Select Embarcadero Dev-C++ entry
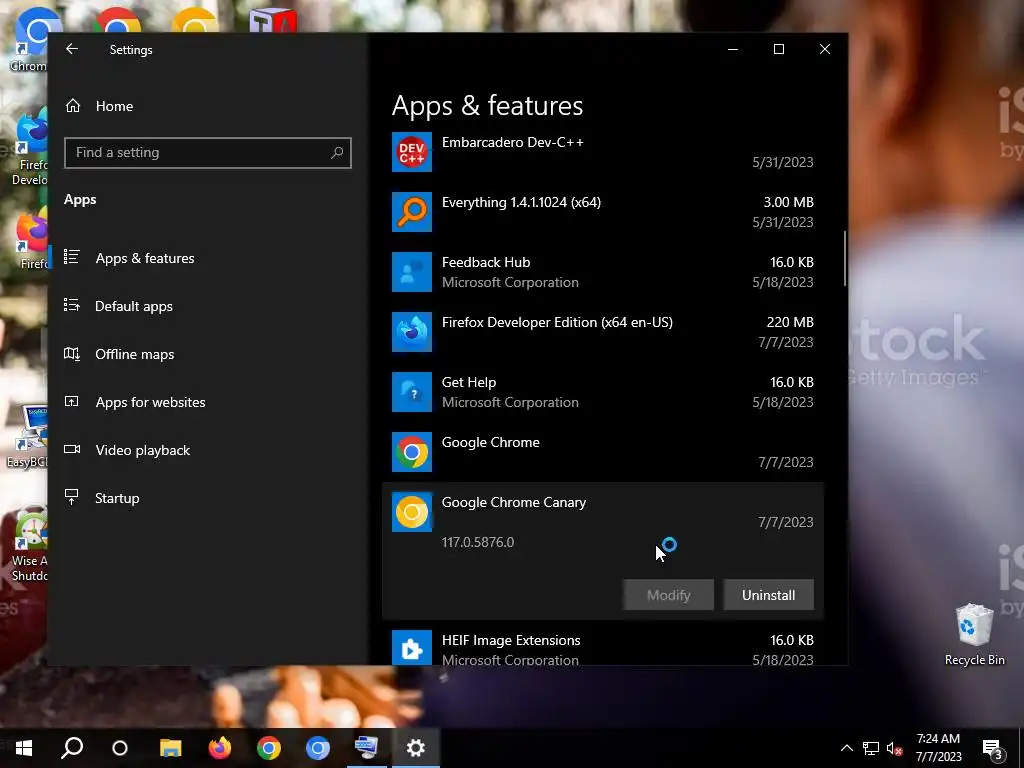This screenshot has width=1024, height=768. coord(603,152)
